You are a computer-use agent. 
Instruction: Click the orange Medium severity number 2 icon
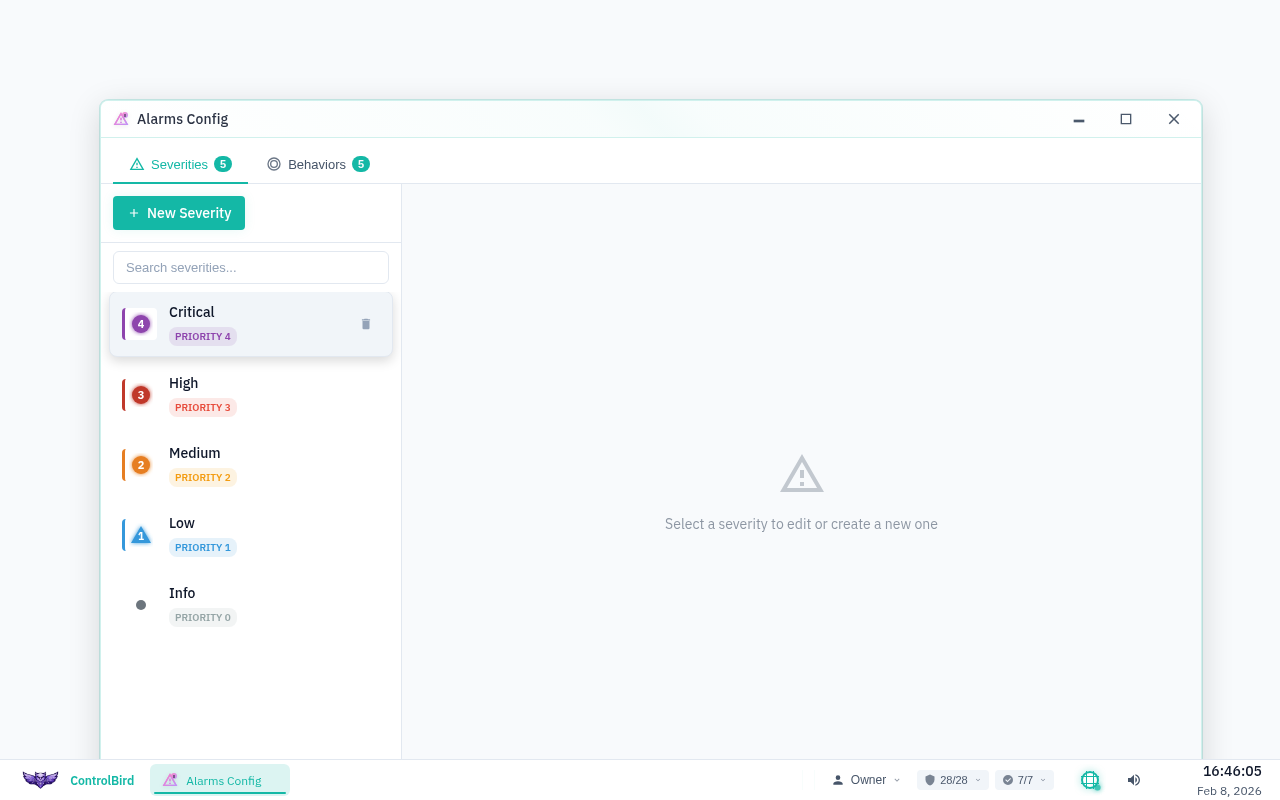coord(141,465)
